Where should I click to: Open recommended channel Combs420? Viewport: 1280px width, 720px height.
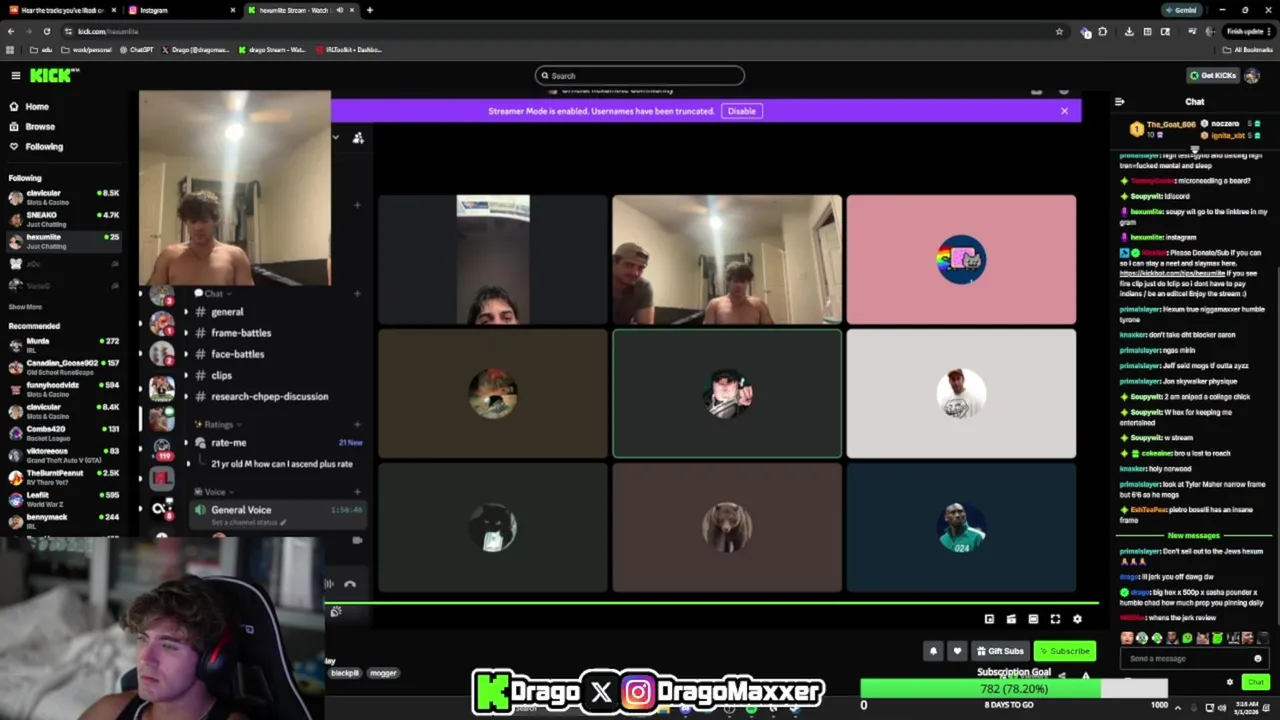pos(65,432)
